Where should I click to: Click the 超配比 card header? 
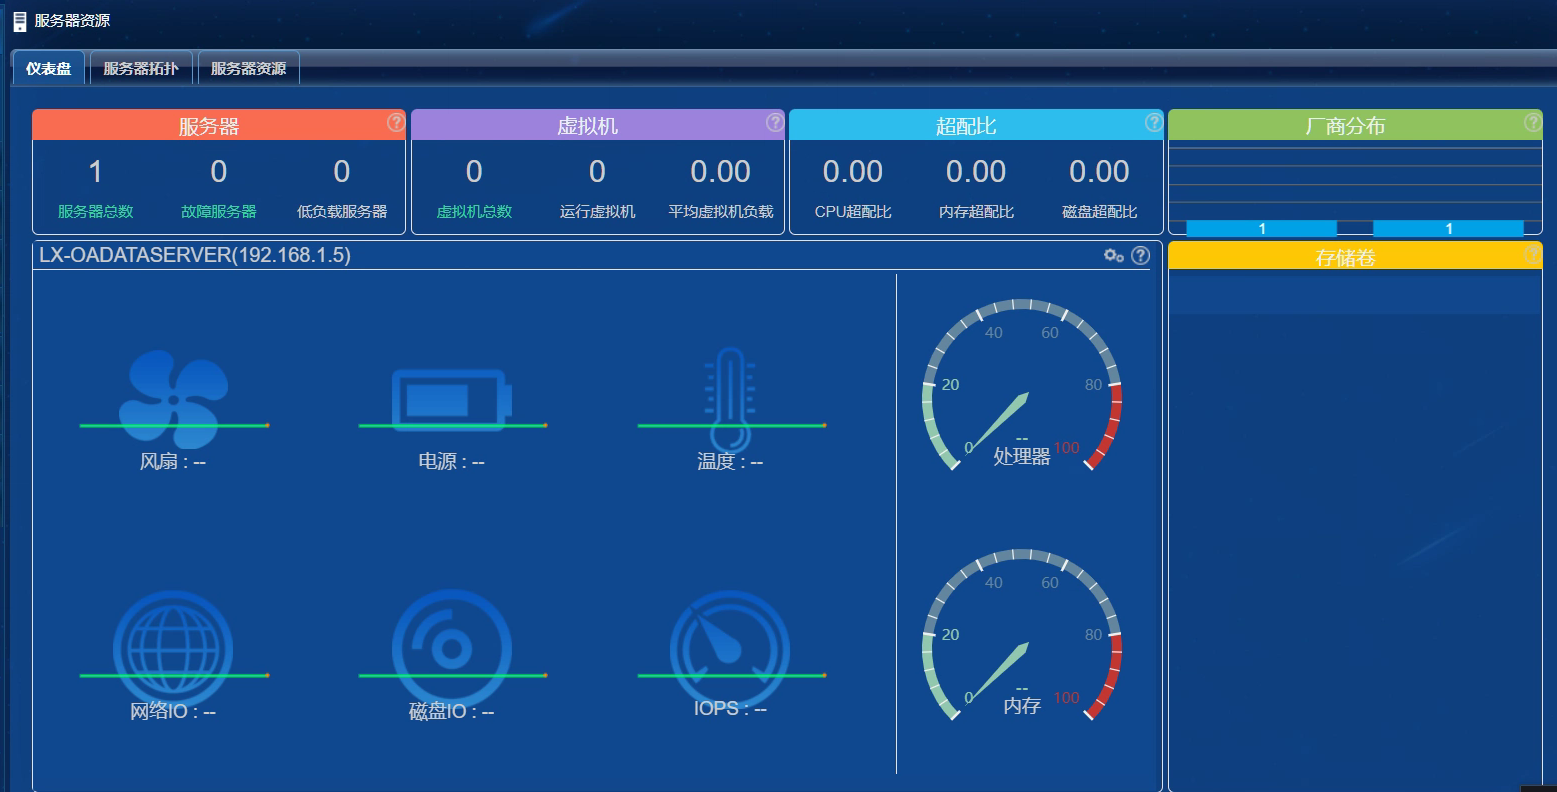(x=976, y=125)
